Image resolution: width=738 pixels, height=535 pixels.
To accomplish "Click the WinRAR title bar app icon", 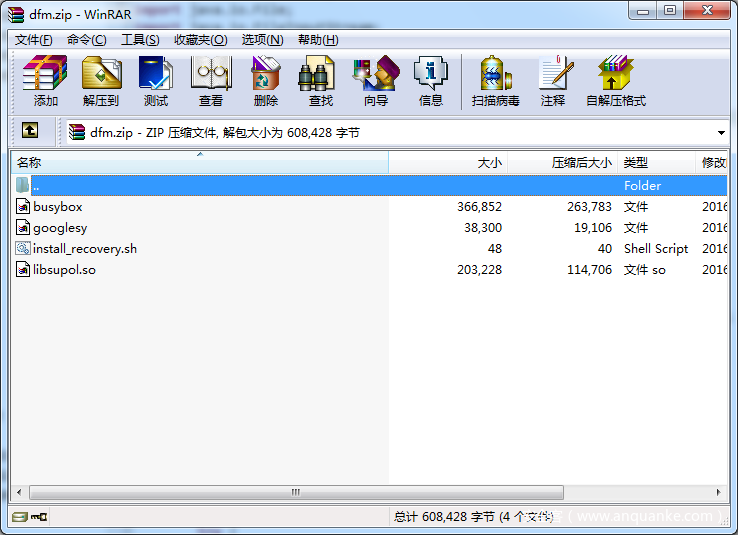I will (x=16, y=15).
